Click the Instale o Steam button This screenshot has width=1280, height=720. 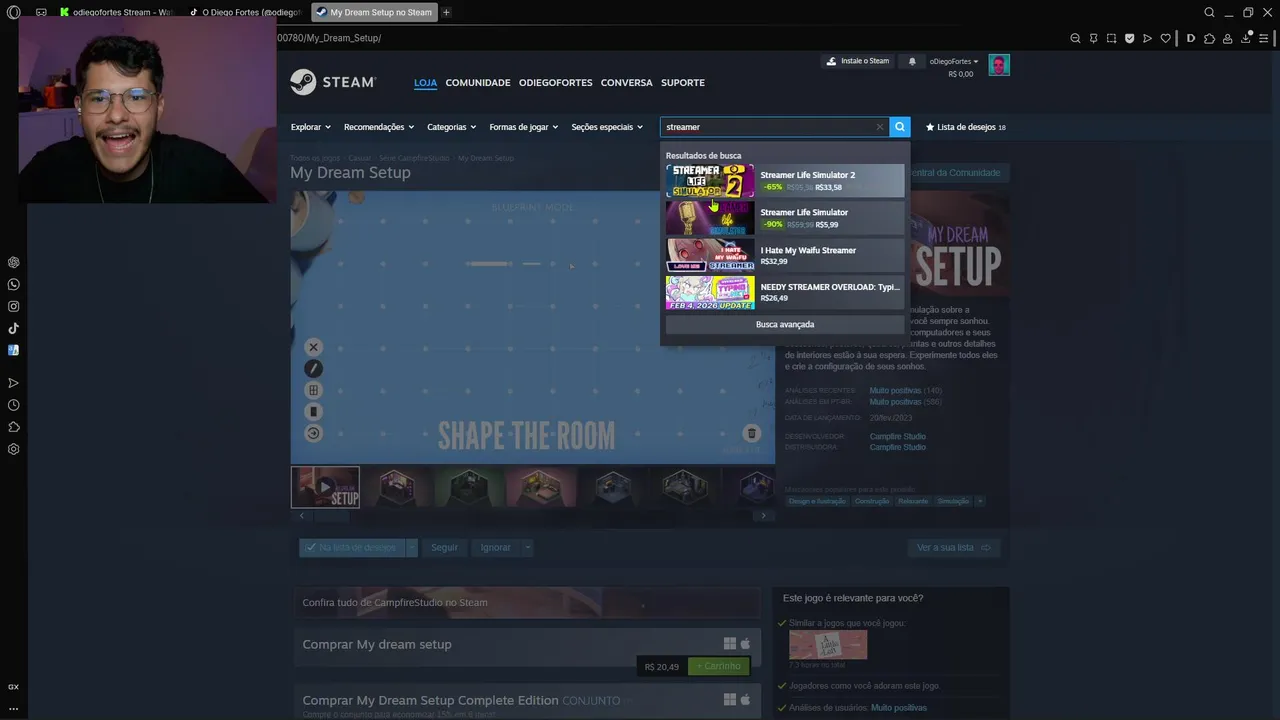[858, 61]
